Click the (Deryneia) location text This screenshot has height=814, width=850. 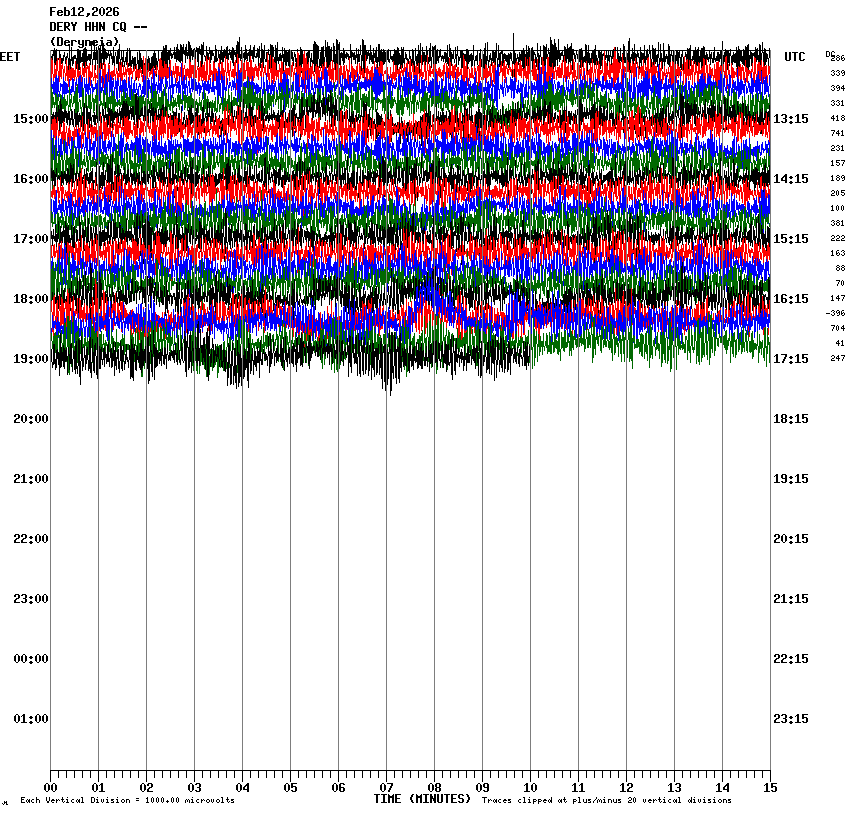coord(84,41)
